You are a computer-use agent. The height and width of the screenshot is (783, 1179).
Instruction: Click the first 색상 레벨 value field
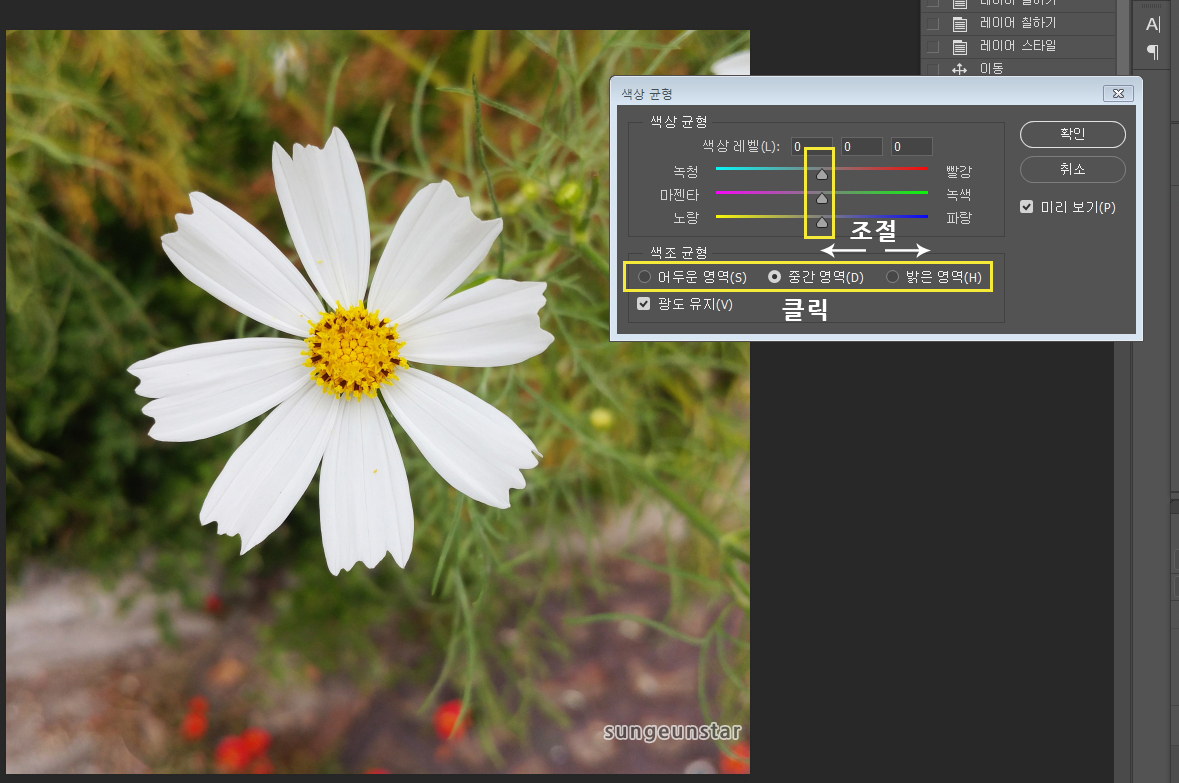(812, 147)
